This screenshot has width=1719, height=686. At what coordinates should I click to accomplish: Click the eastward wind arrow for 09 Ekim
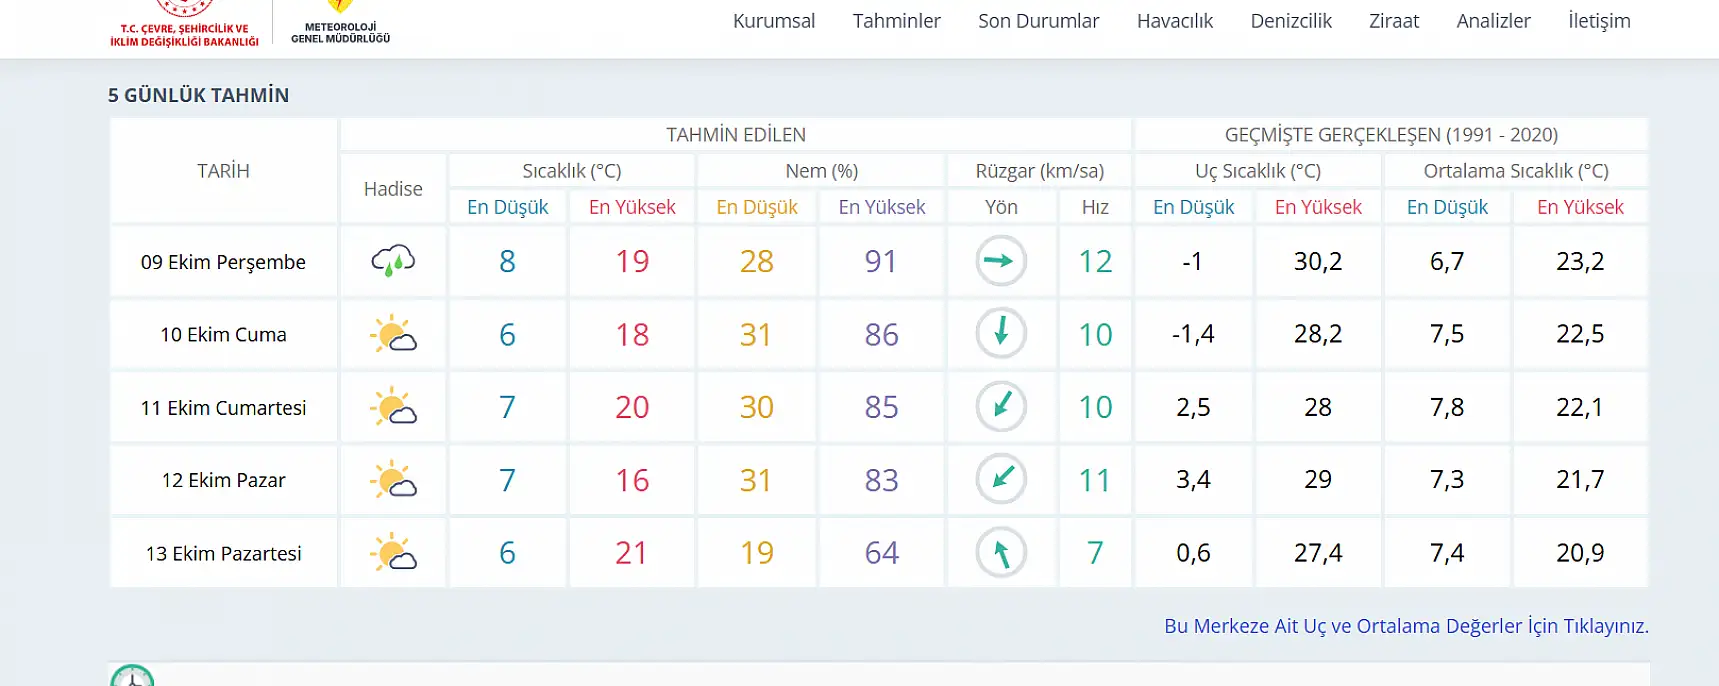click(x=1001, y=261)
